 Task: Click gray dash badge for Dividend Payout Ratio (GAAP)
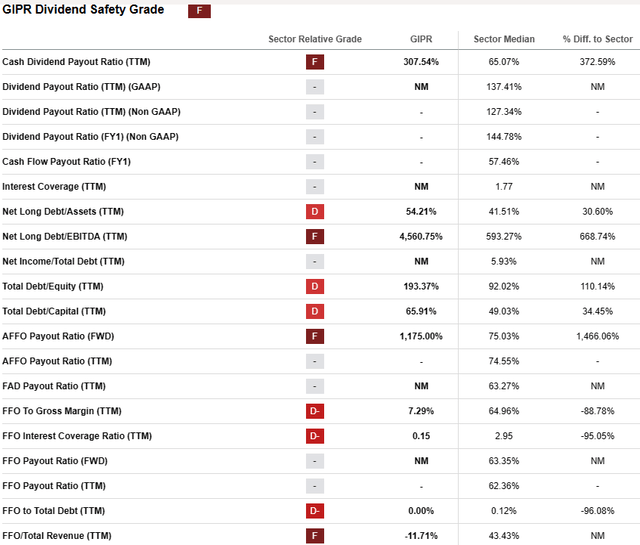coord(315,87)
